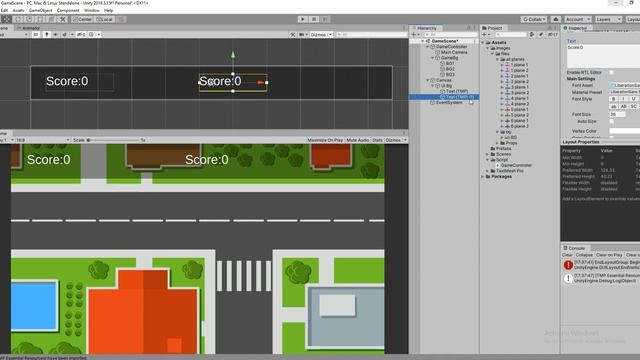The image size is (640, 360).
Task: Select the GameController script asset
Action: tap(516, 165)
